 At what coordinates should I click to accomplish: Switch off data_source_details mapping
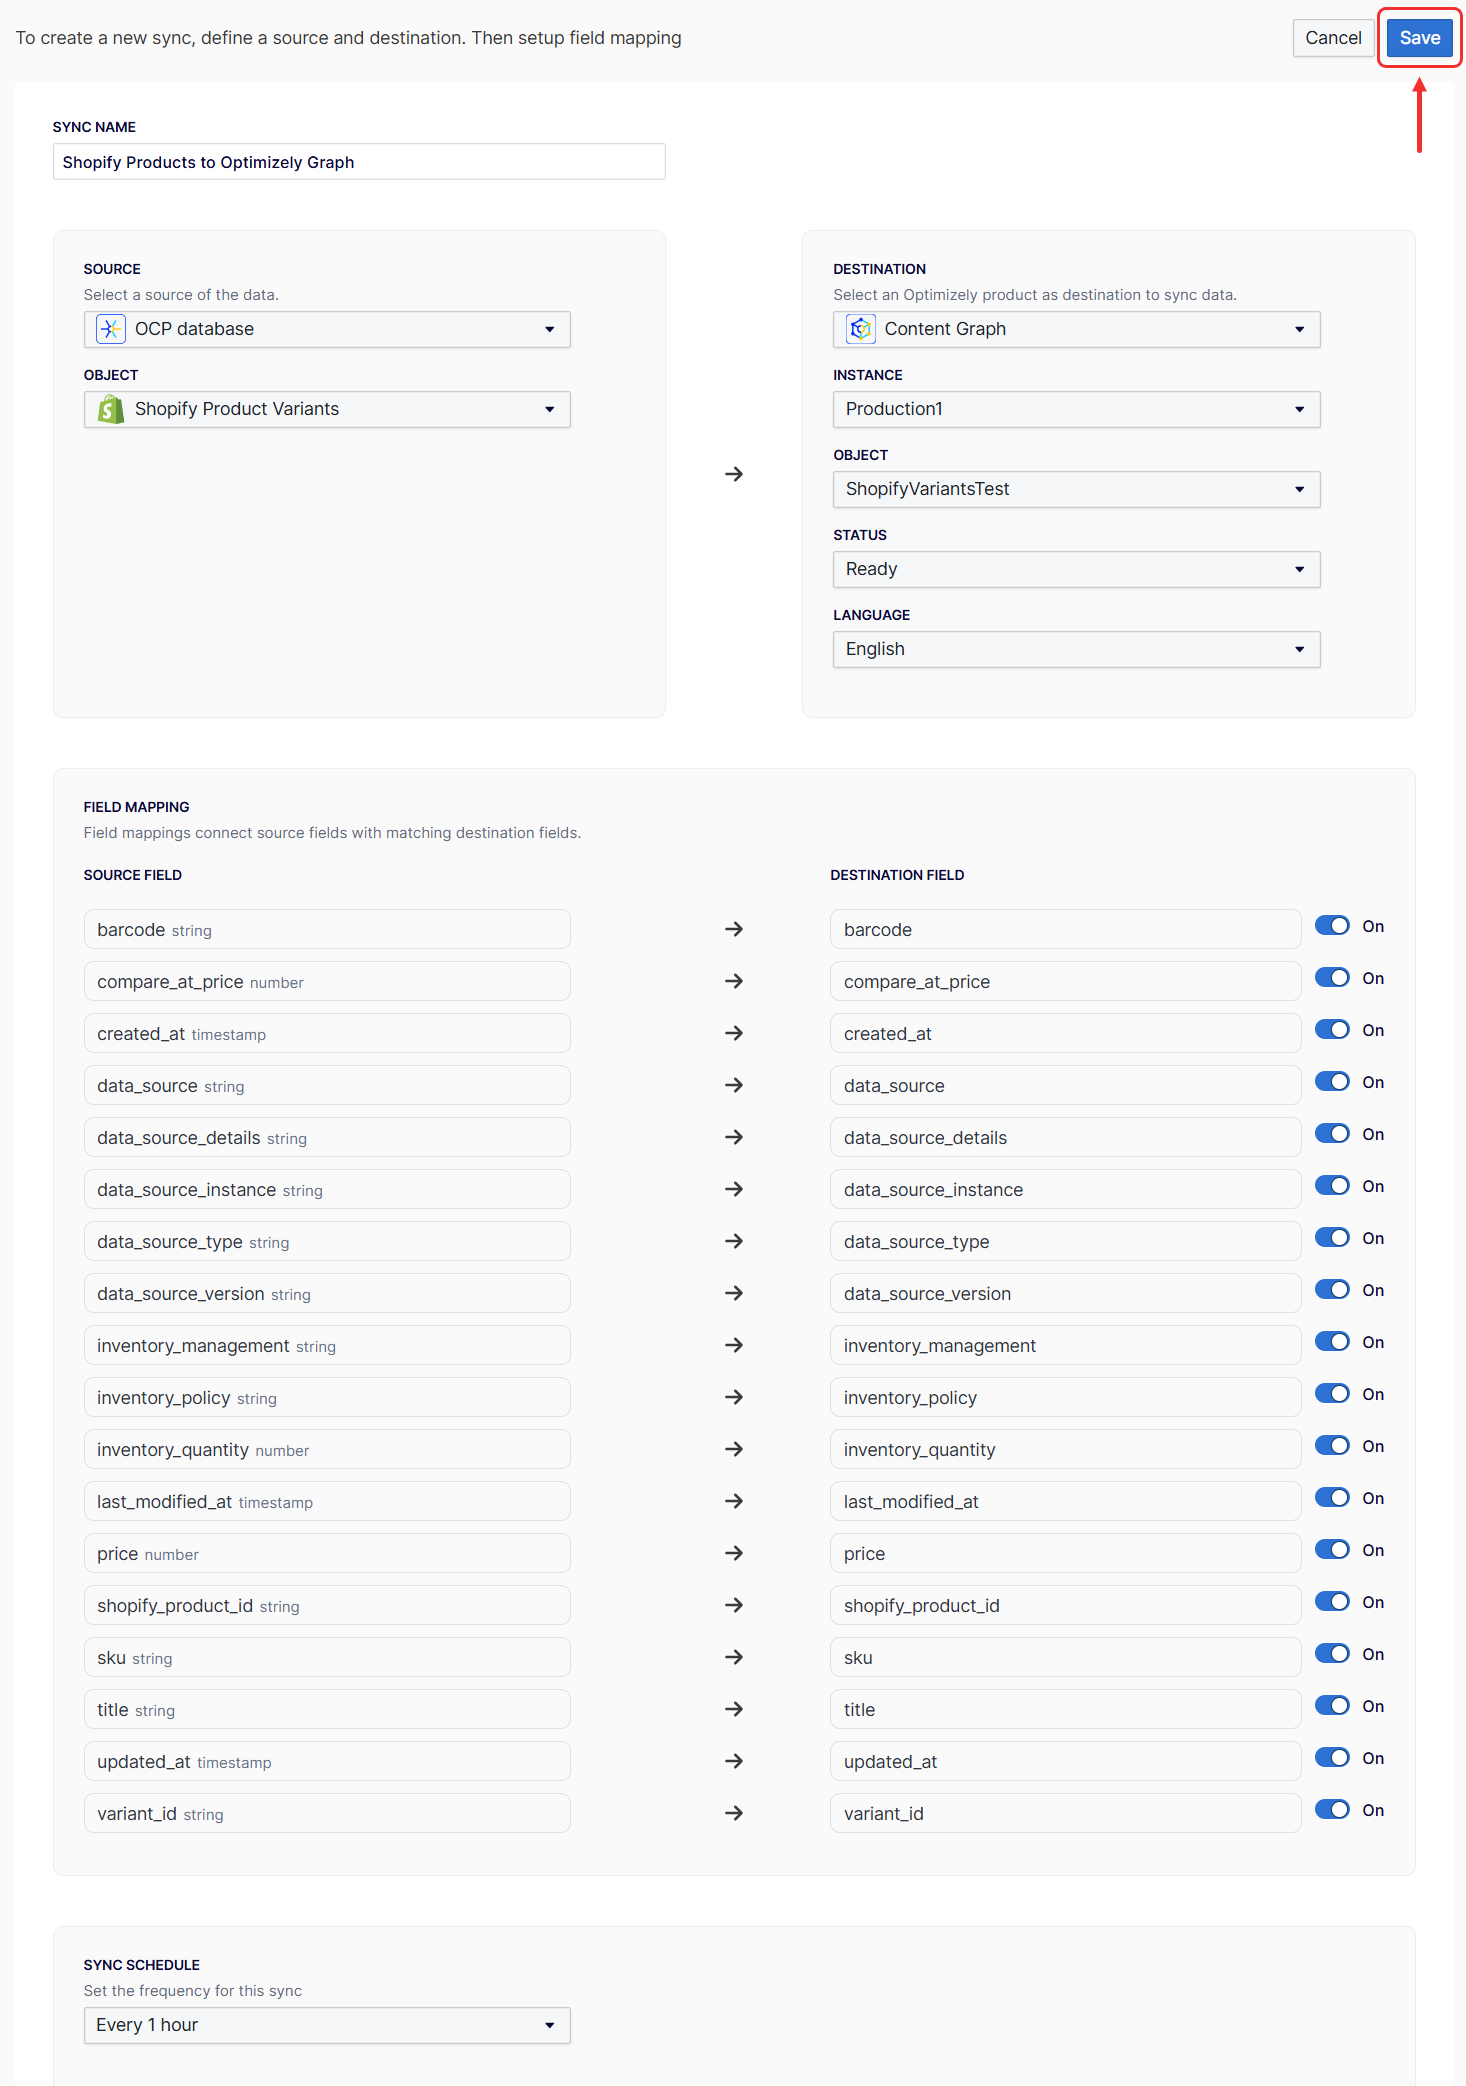[1332, 1134]
